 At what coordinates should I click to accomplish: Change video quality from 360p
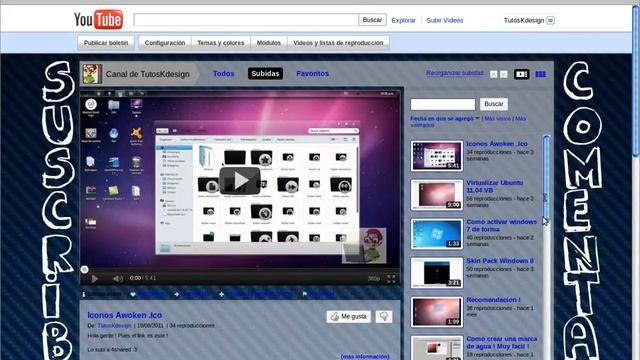pyautogui.click(x=373, y=278)
